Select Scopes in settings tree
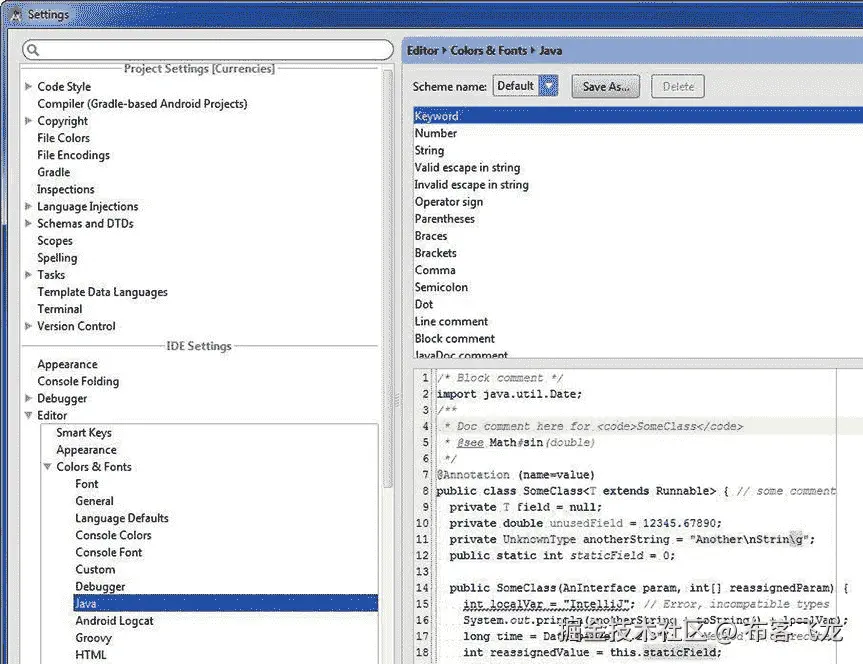Image resolution: width=863 pixels, height=664 pixels. 54,241
